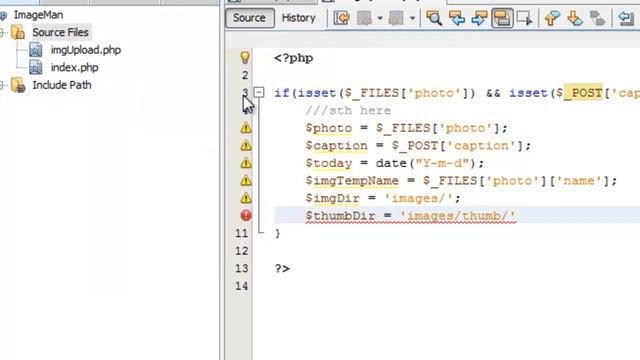Expand the Include Path node
The height and width of the screenshot is (360, 640).
tap(2, 85)
